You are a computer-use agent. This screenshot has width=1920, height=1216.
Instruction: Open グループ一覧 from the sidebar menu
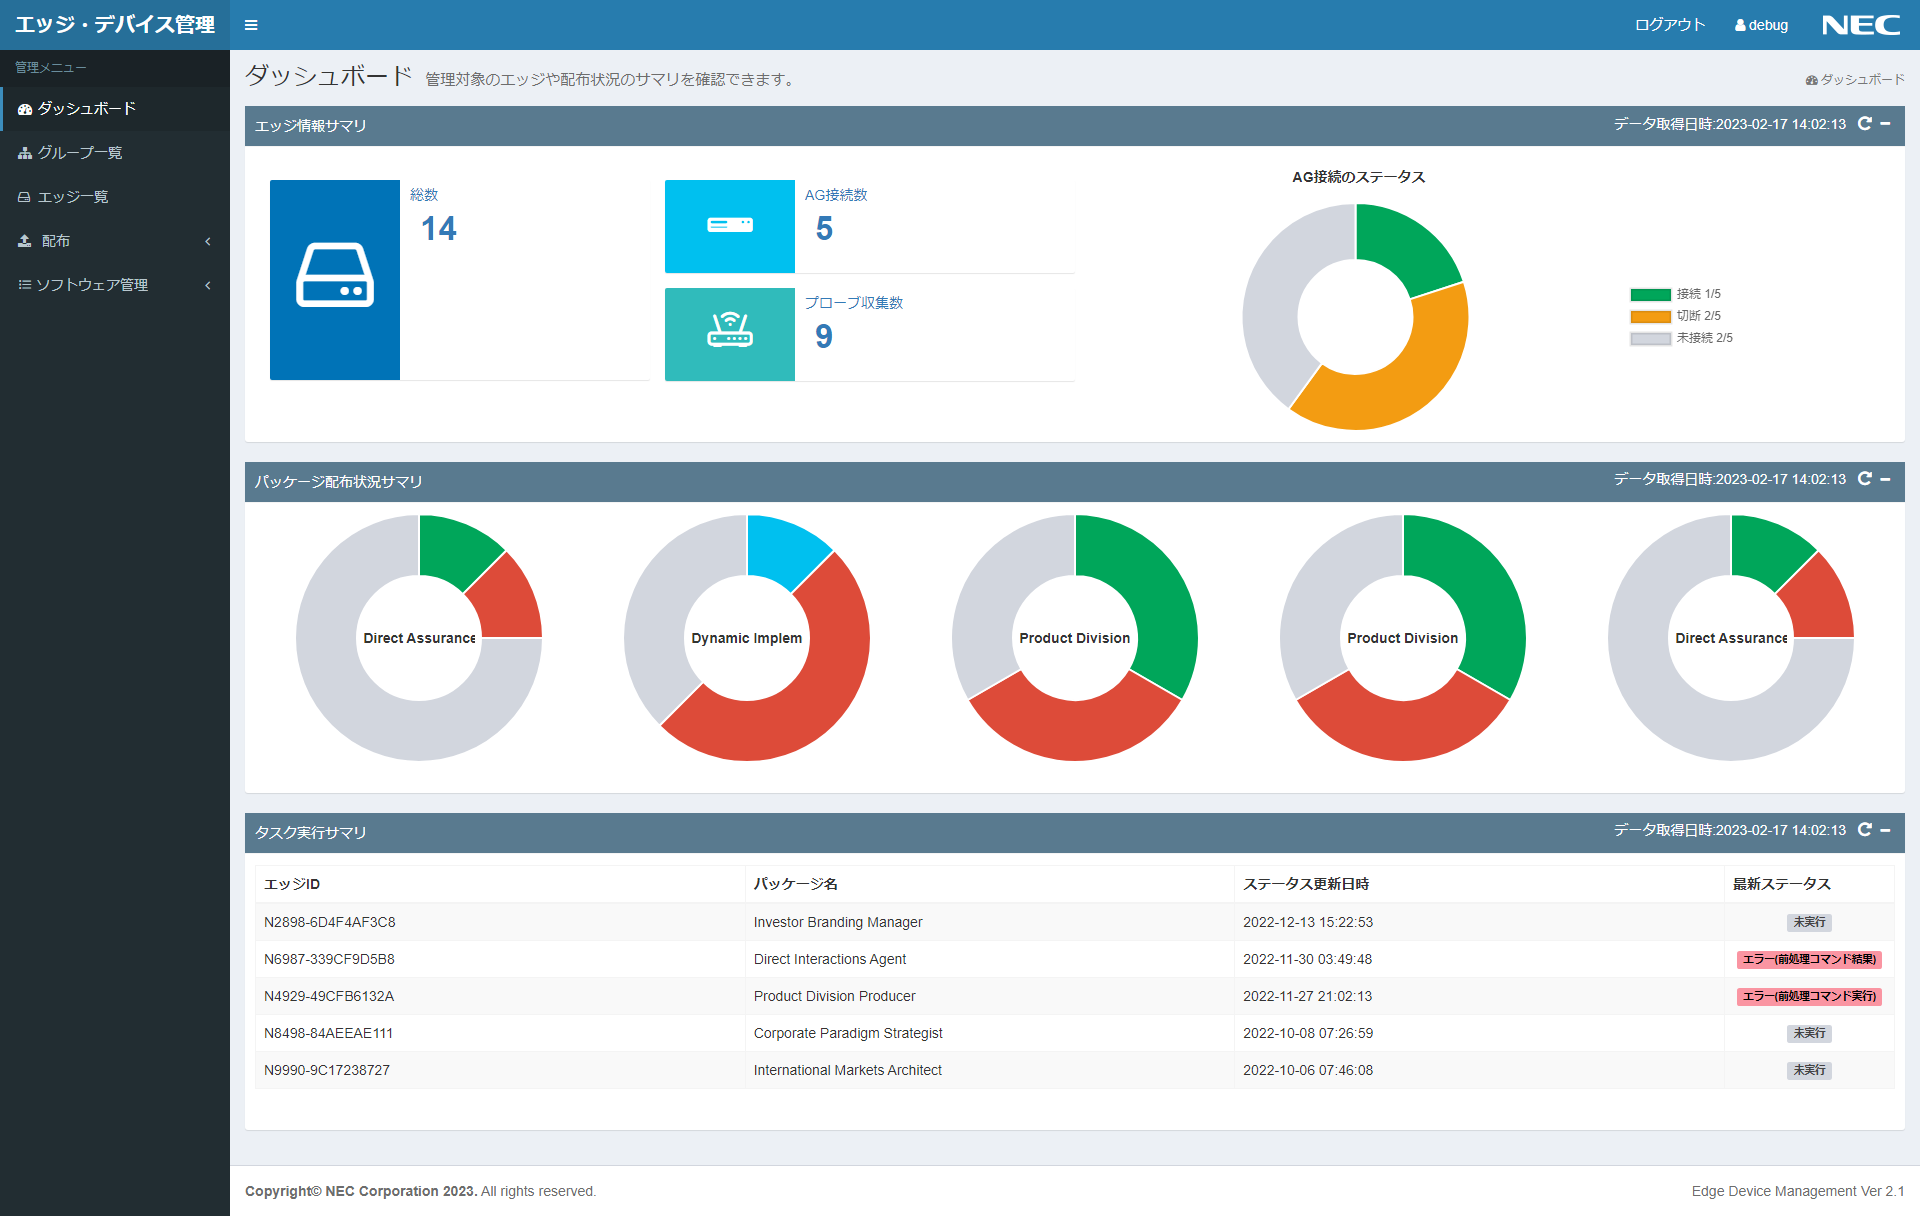point(80,153)
